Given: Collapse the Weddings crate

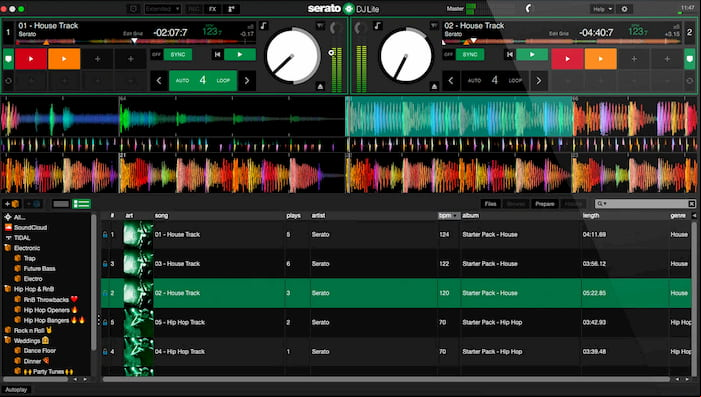Looking at the screenshot, I should [x=8, y=341].
